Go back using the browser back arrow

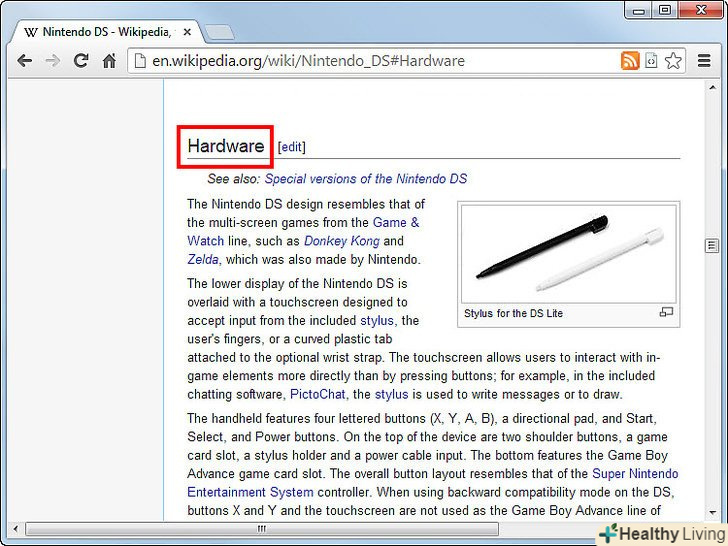click(x=24, y=61)
